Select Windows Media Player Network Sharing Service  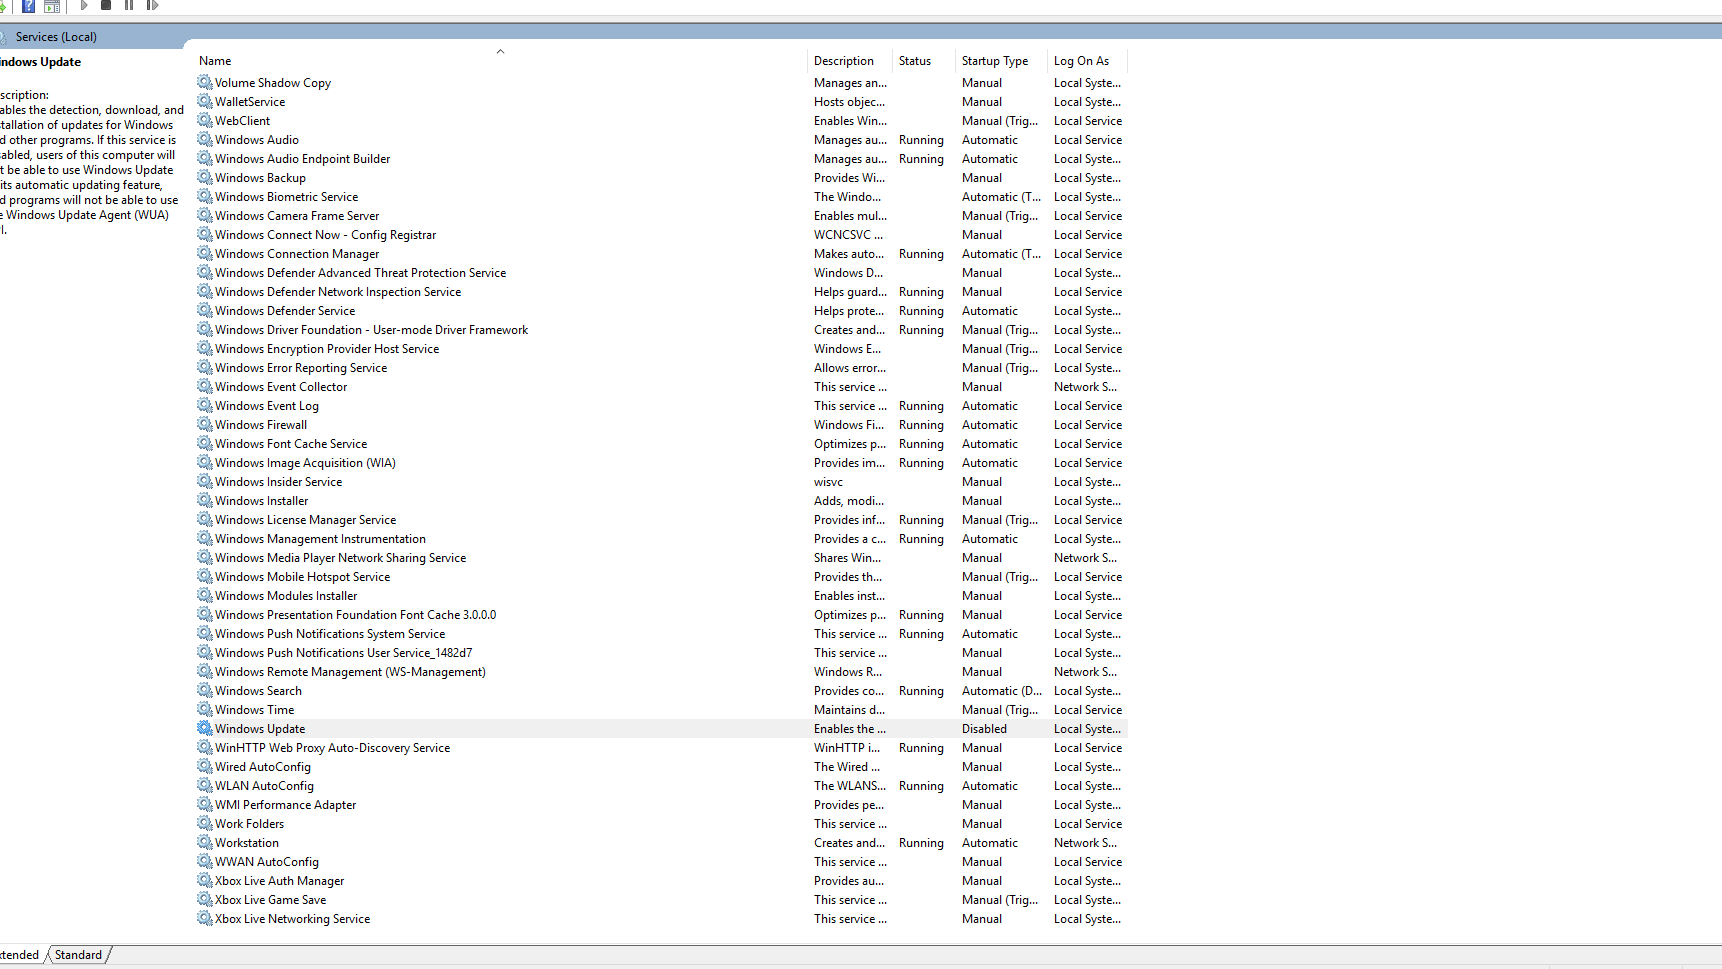tap(662, 557)
